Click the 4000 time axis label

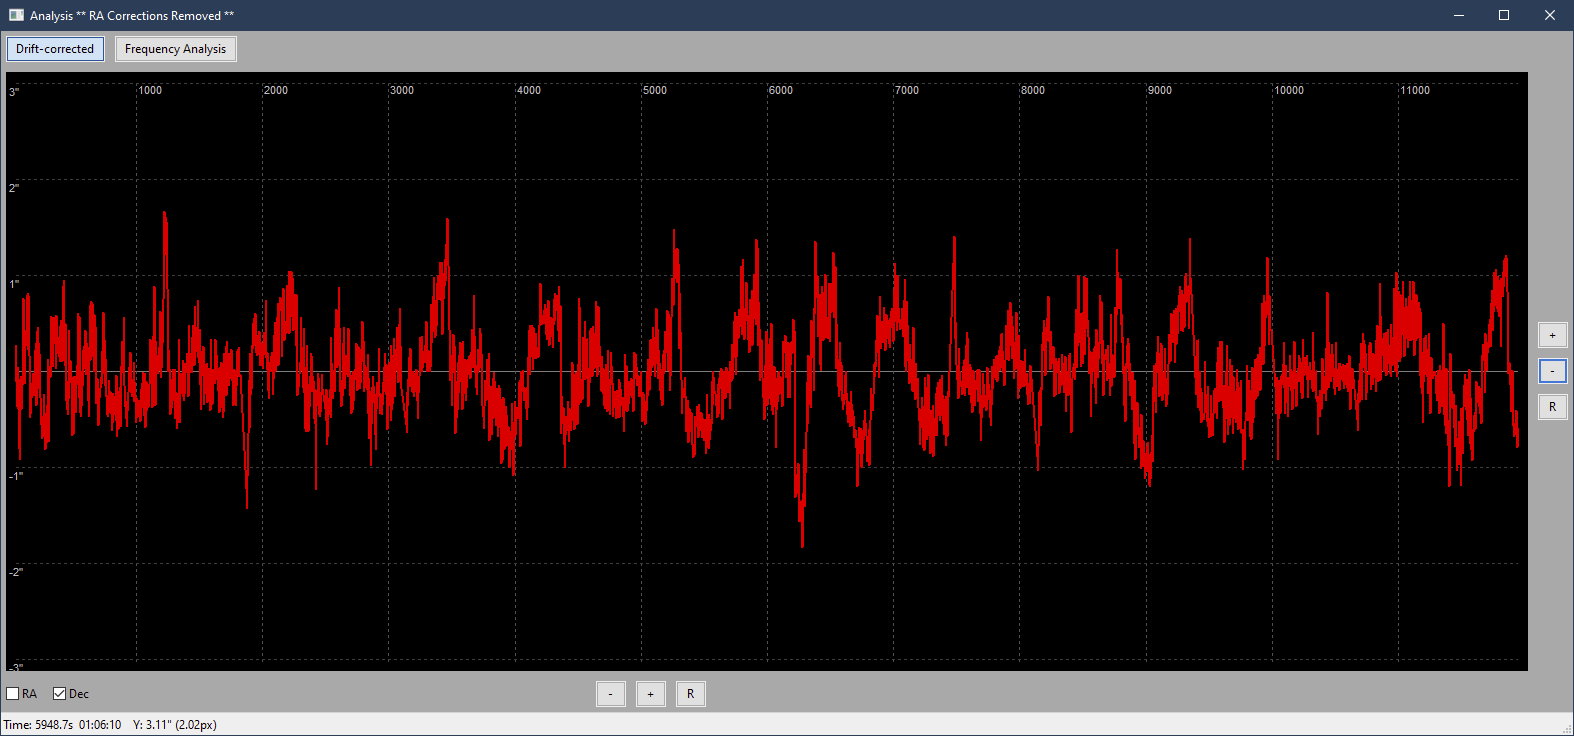[x=529, y=90]
